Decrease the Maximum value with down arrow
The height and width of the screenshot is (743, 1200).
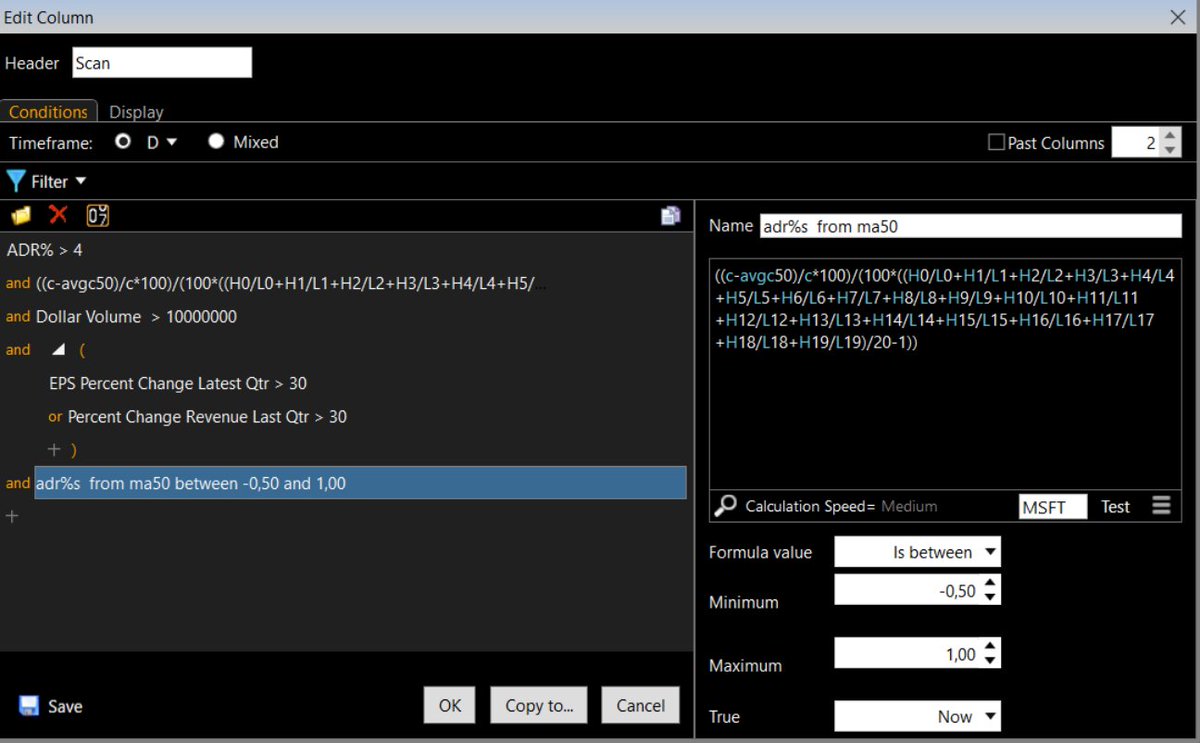tap(990, 661)
